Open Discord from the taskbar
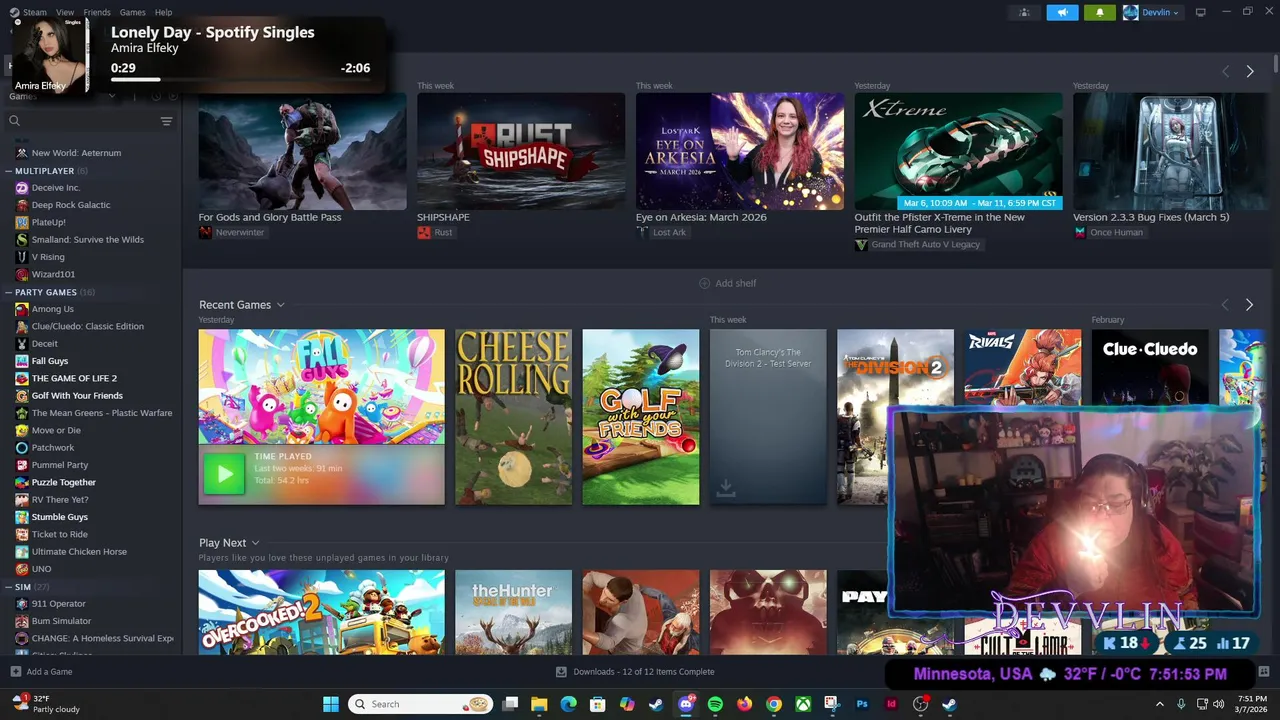The width and height of the screenshot is (1280, 720). pos(686,704)
